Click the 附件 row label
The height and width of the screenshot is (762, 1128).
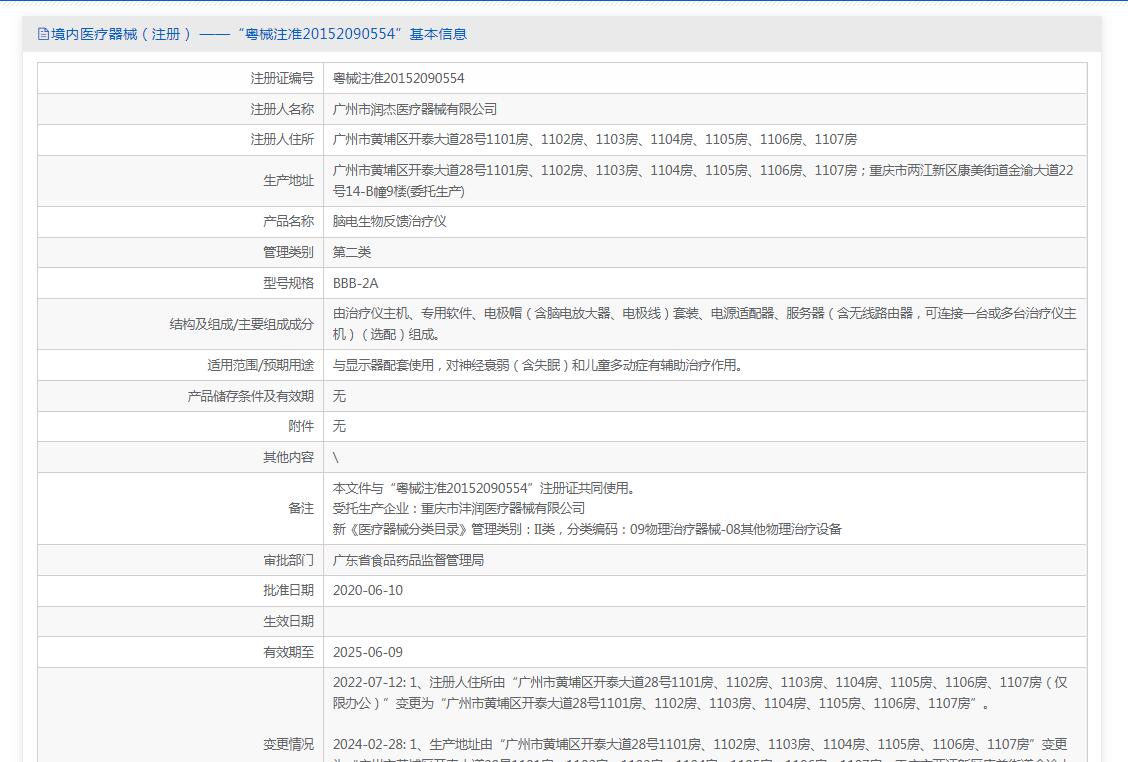pyautogui.click(x=300, y=426)
